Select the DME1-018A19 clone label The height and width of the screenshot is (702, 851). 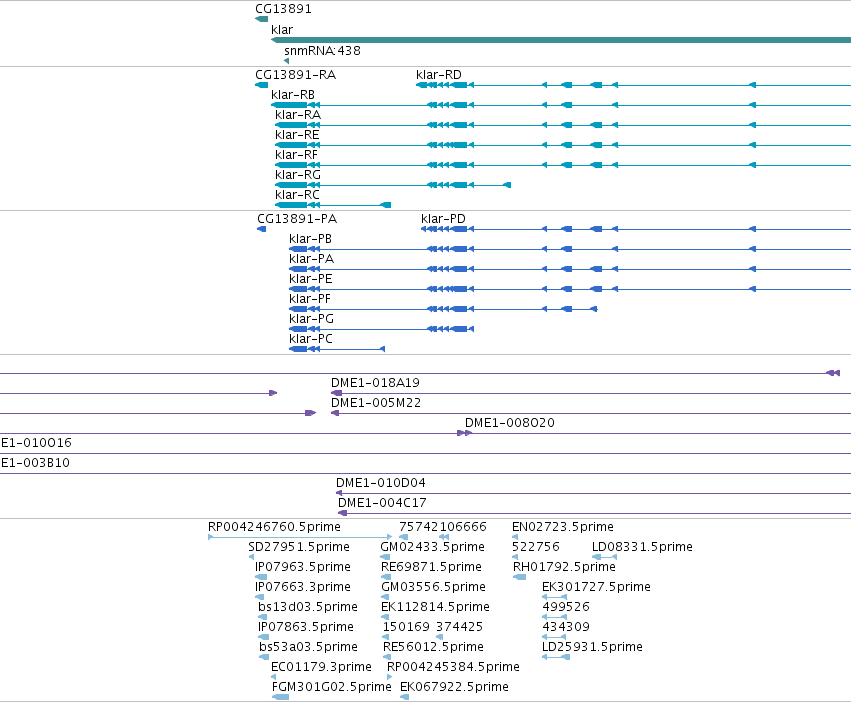(x=375, y=383)
